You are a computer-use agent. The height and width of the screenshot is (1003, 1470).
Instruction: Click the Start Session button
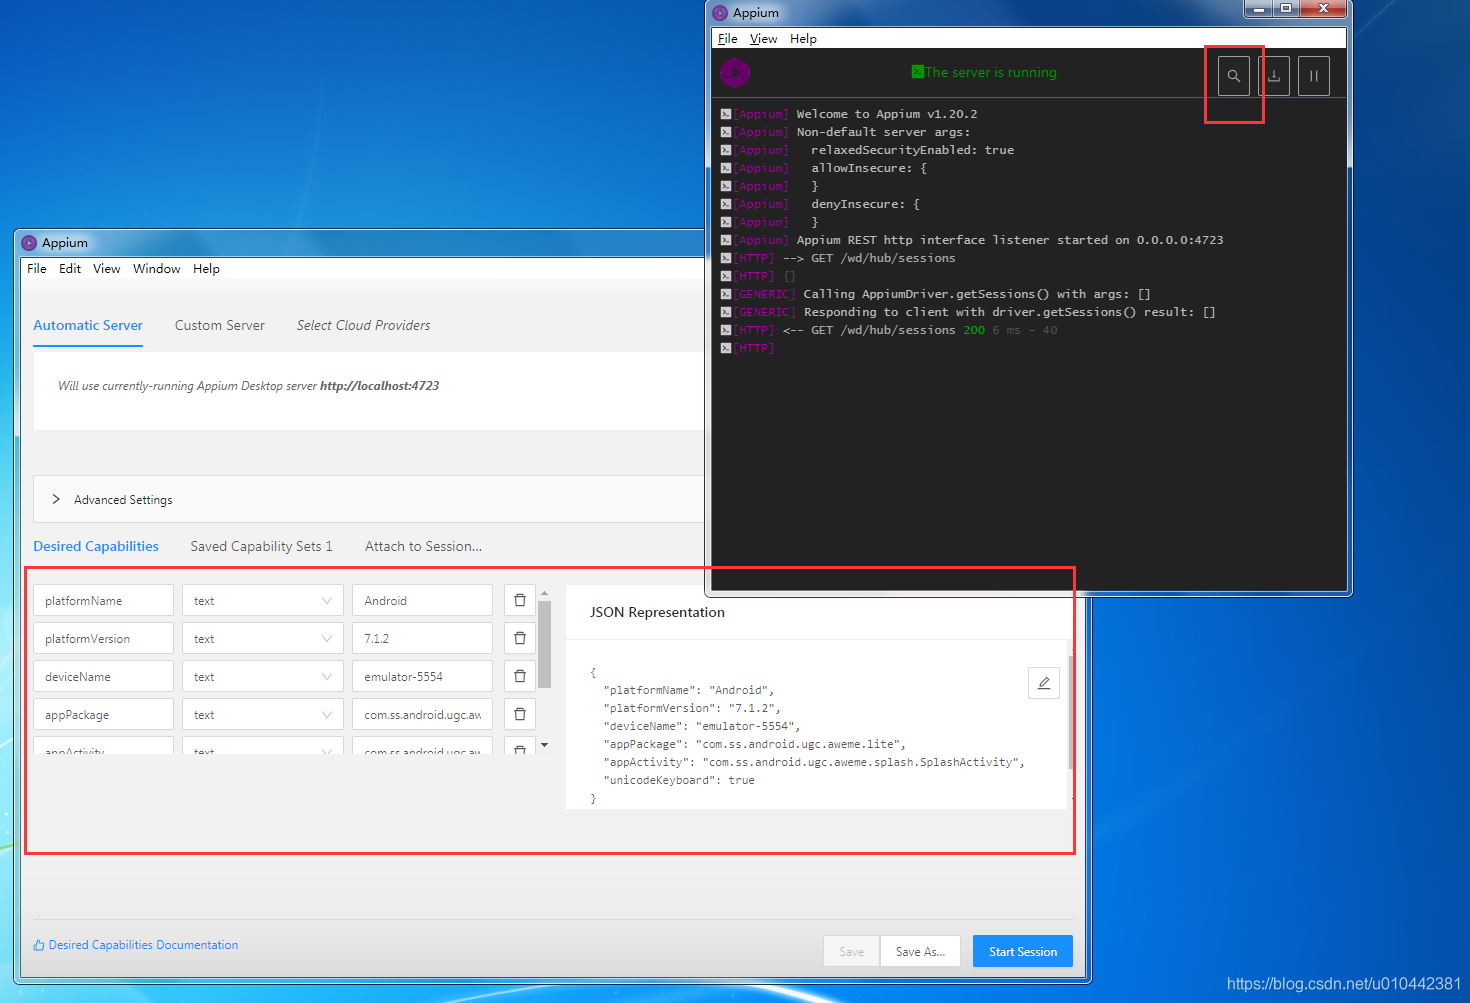[x=1023, y=951]
